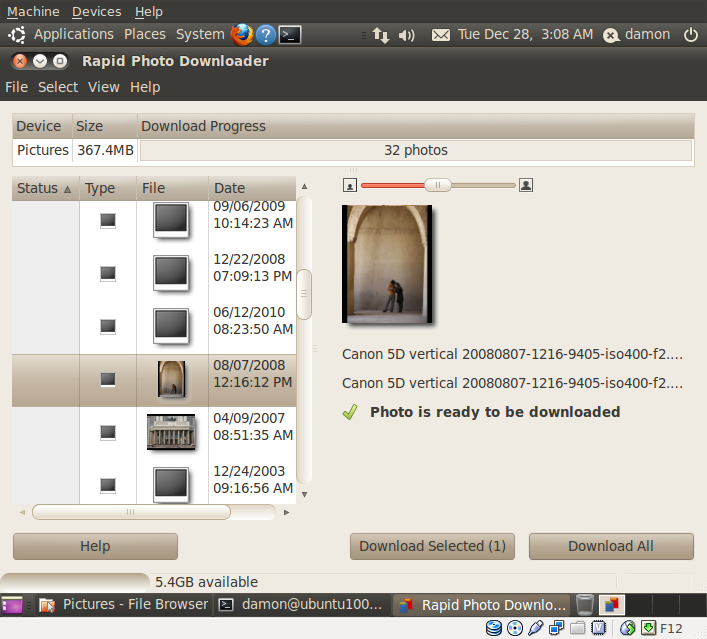The width and height of the screenshot is (707, 639).
Task: Click the VirtualBox virtualization V status icon
Action: tap(598, 628)
